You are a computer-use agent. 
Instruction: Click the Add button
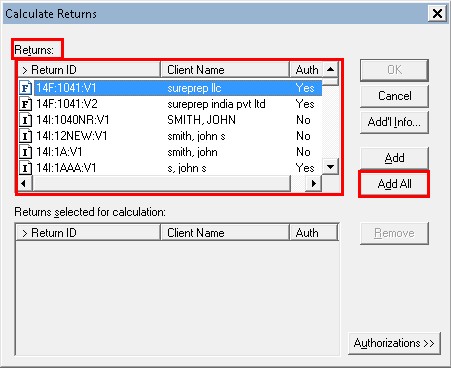[394, 157]
